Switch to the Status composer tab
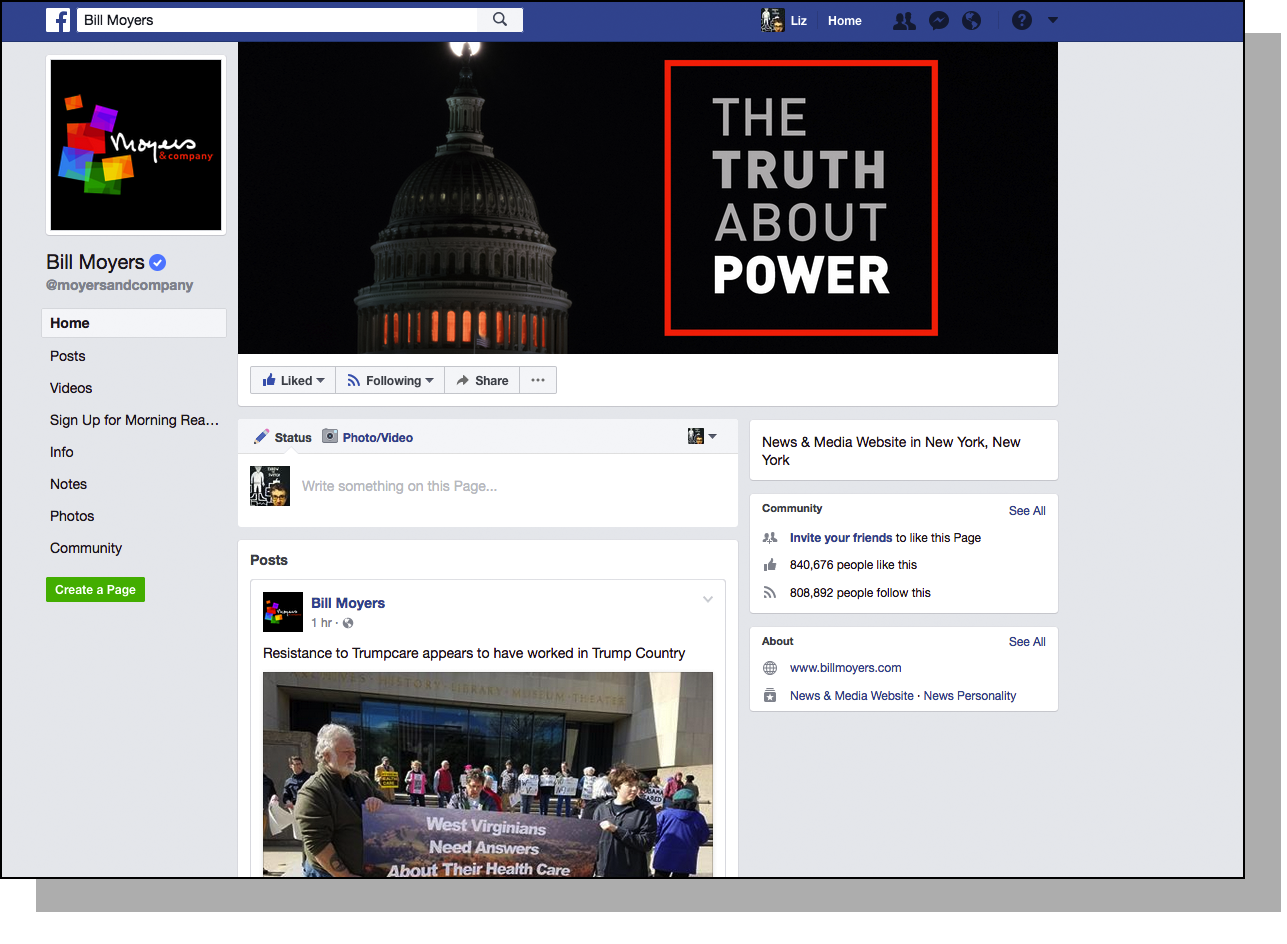 click(283, 437)
